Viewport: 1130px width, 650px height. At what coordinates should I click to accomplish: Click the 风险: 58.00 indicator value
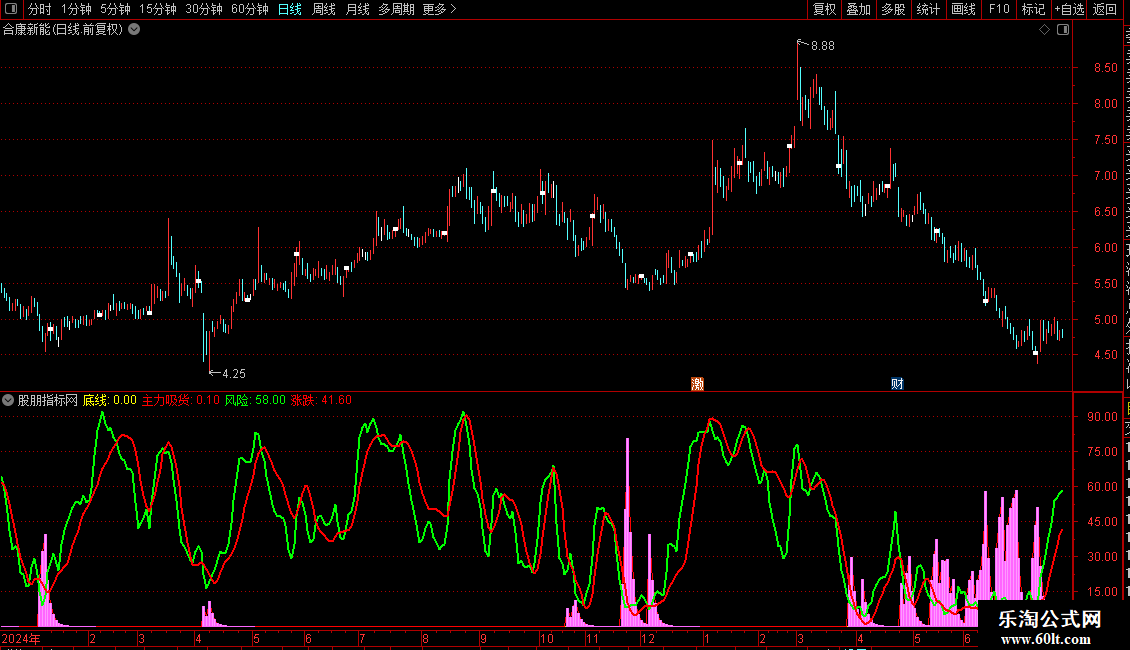tap(255, 400)
